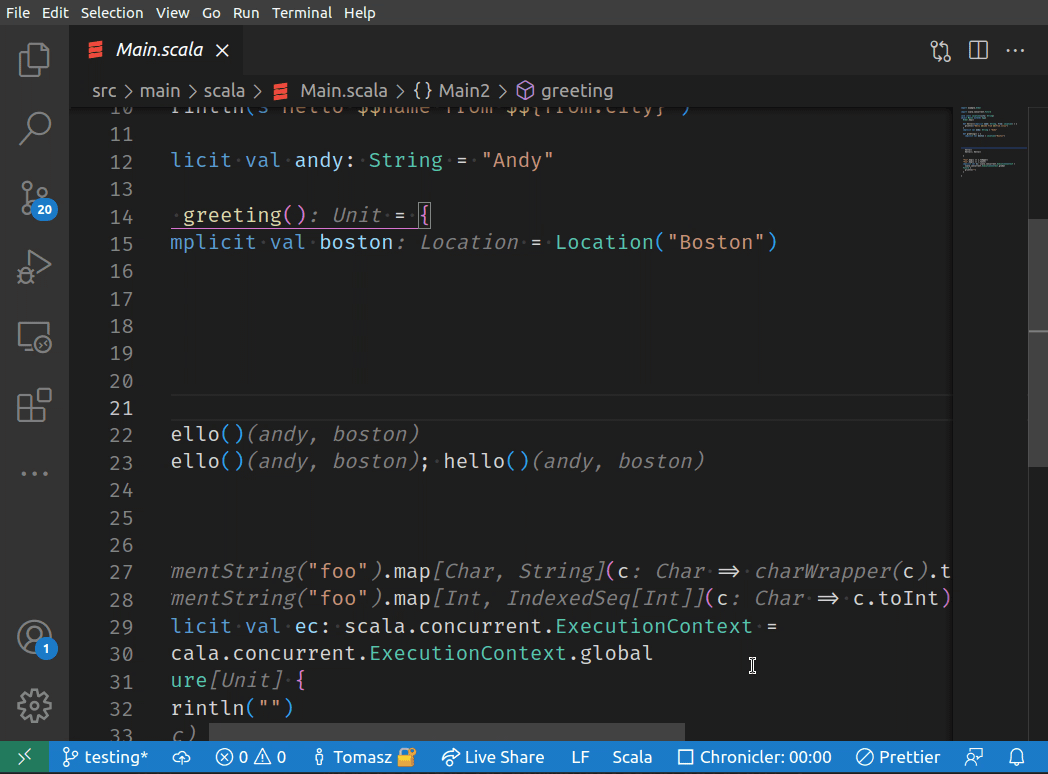
Task: Click line number 14 in the gutter
Action: pyautogui.click(x=121, y=217)
